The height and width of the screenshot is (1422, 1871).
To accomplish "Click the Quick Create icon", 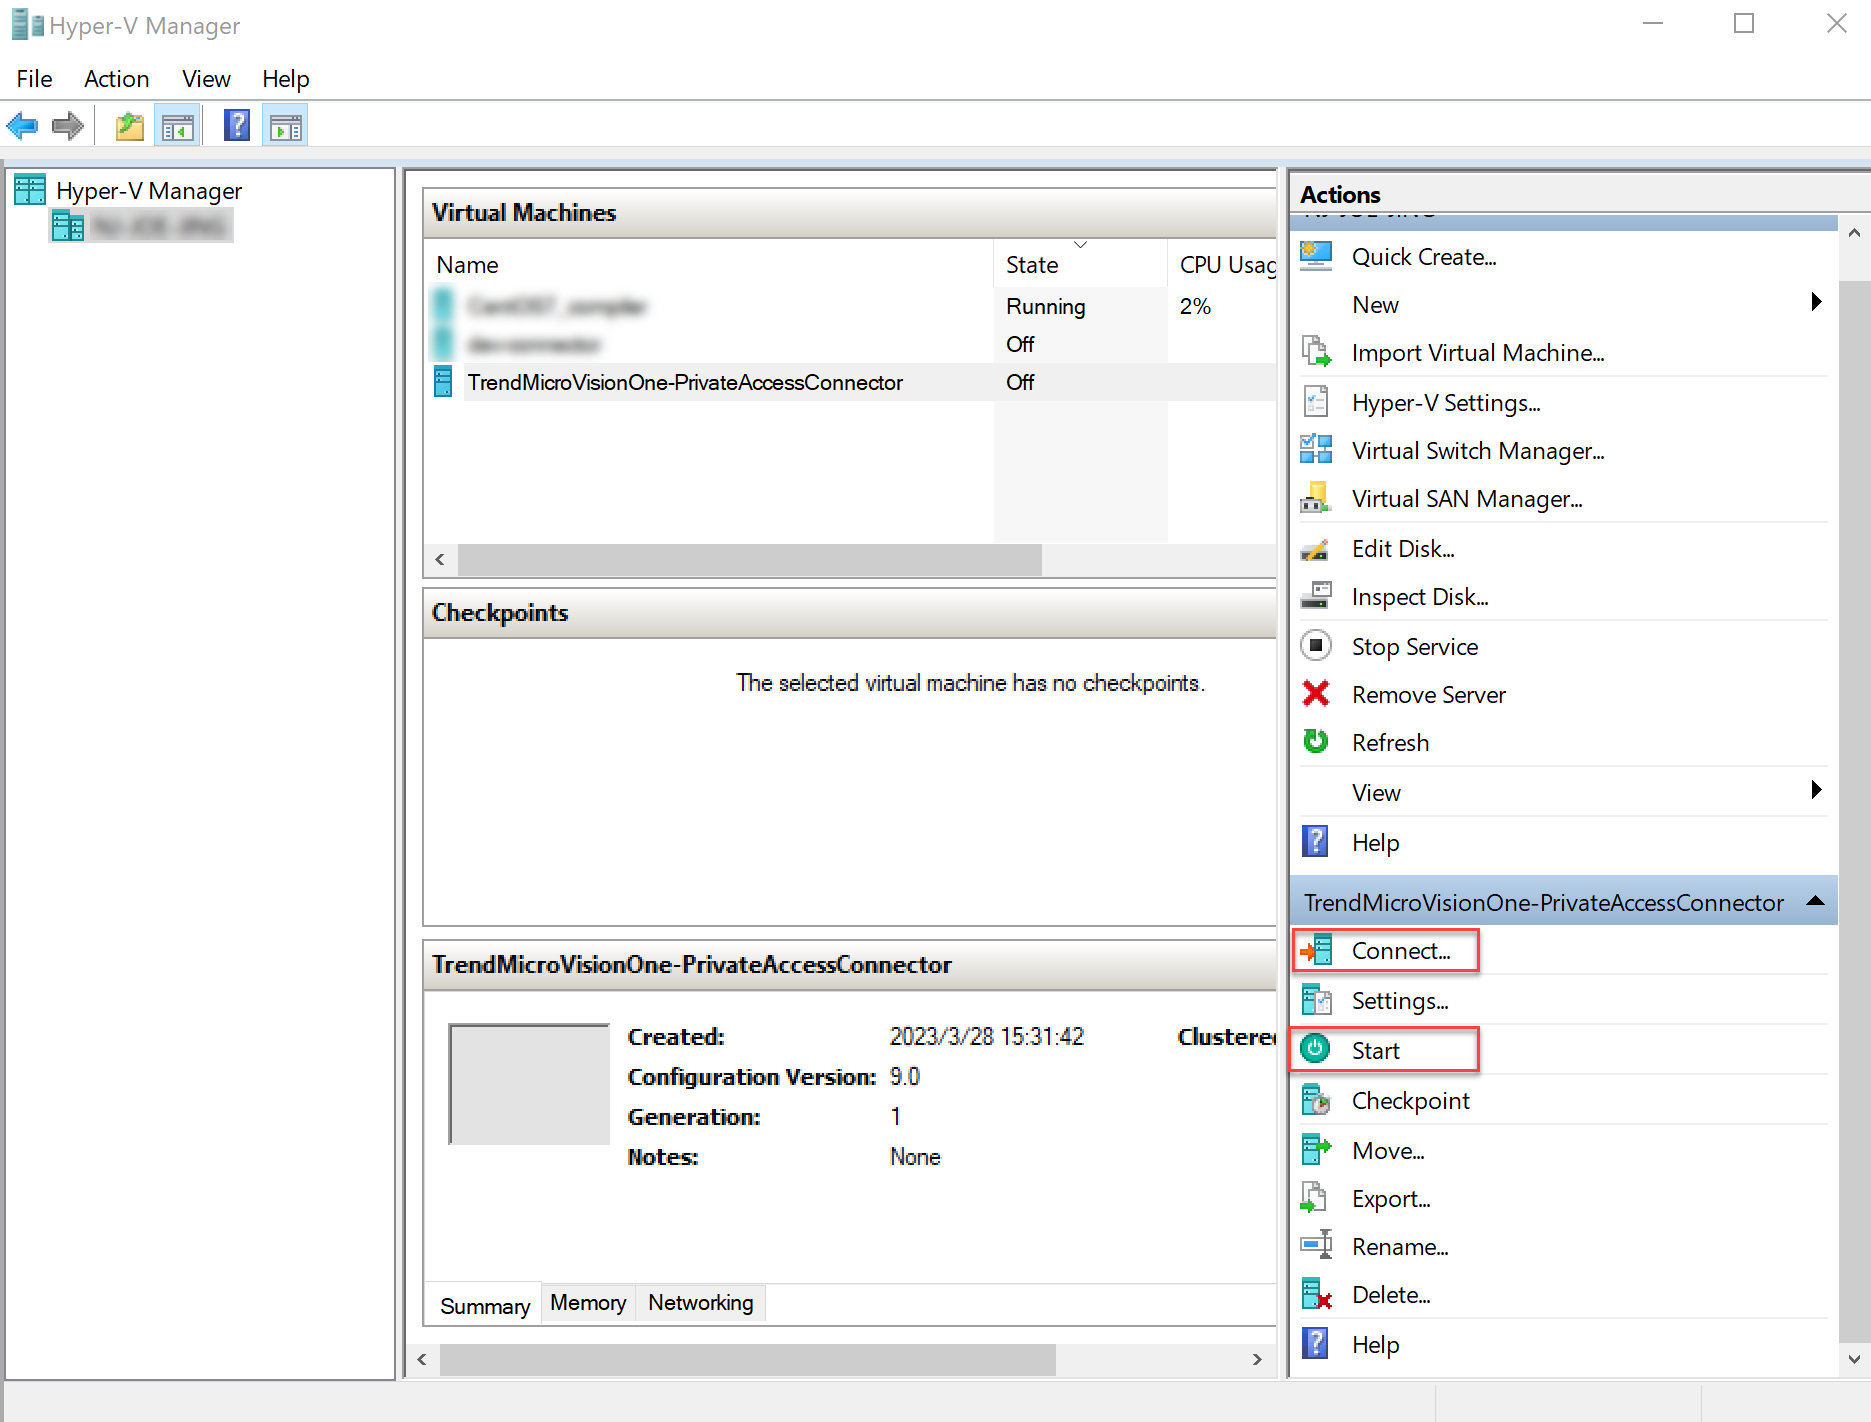I will [1316, 256].
